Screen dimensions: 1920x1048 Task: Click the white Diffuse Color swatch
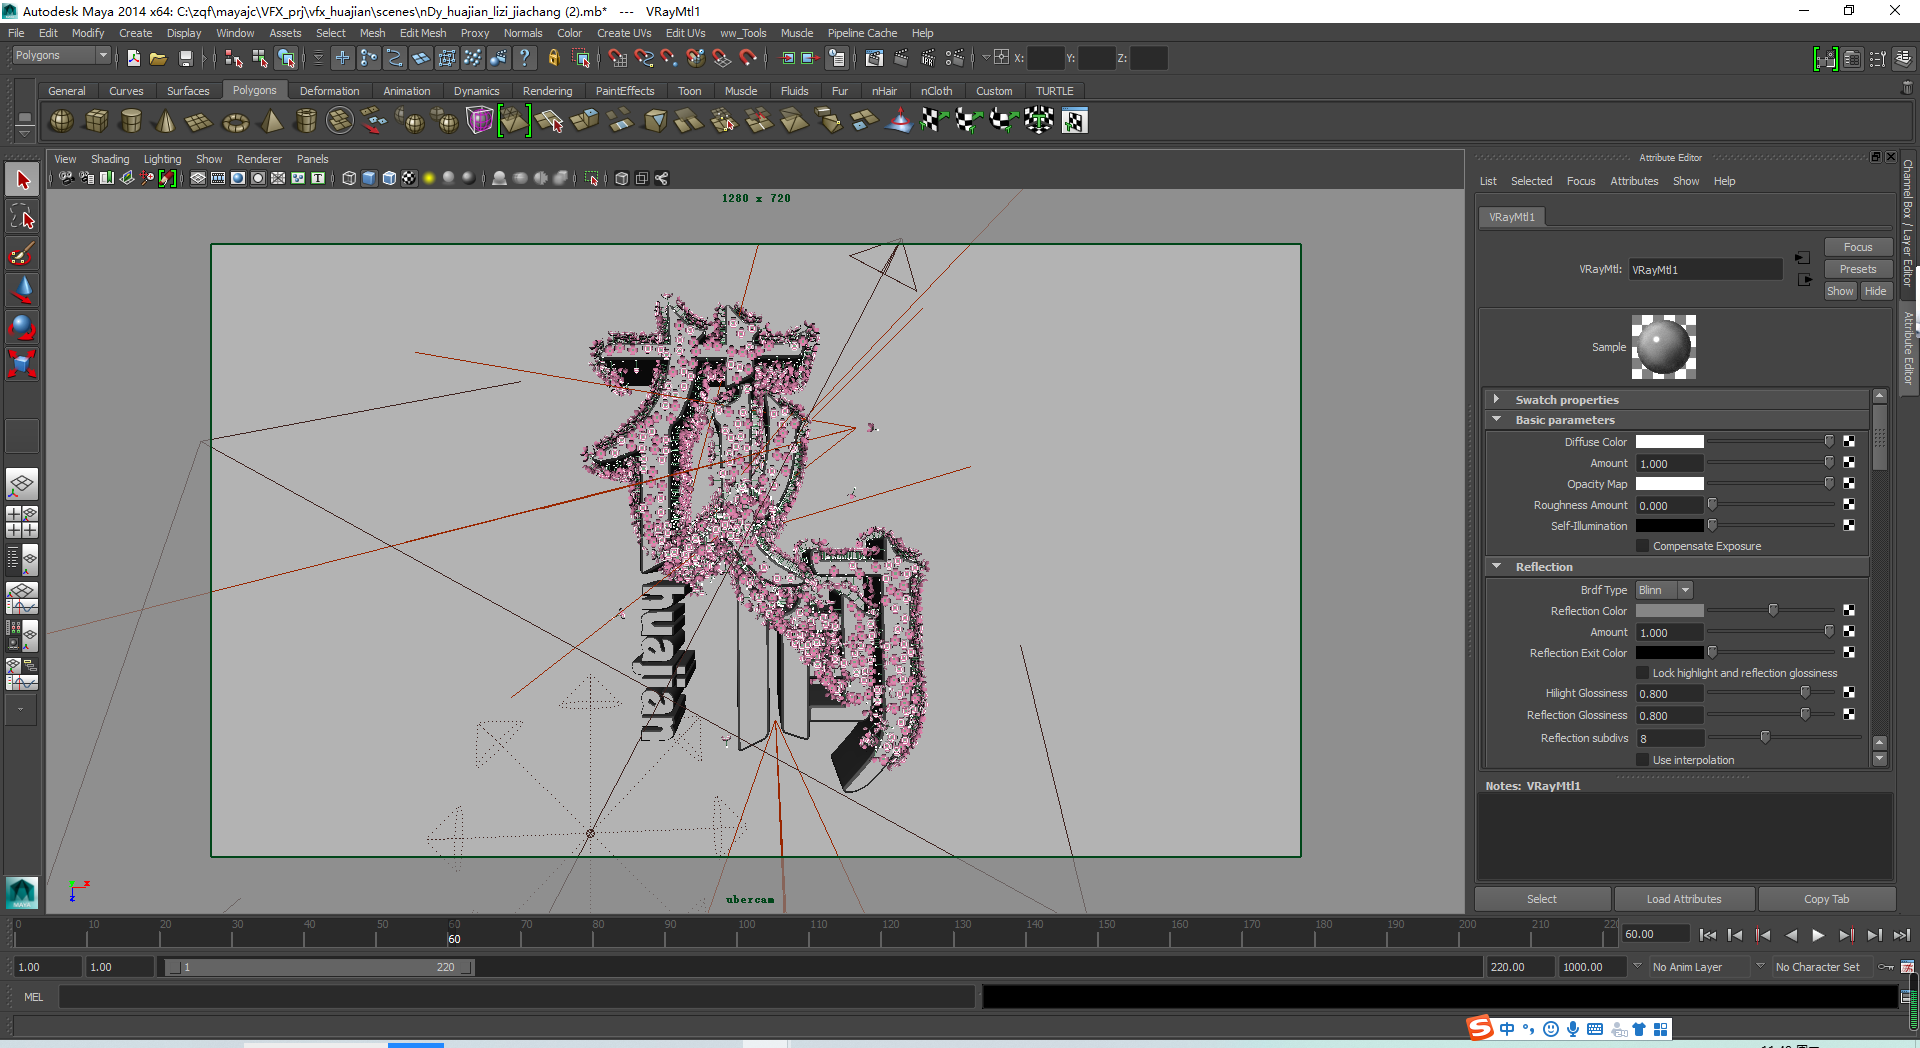click(x=1669, y=442)
